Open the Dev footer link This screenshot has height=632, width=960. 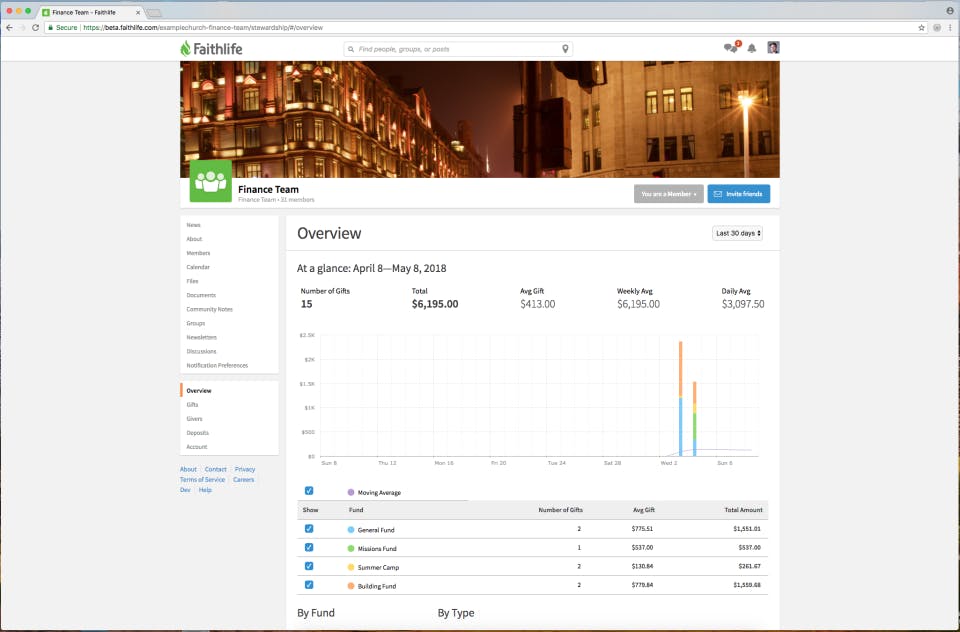pos(185,491)
